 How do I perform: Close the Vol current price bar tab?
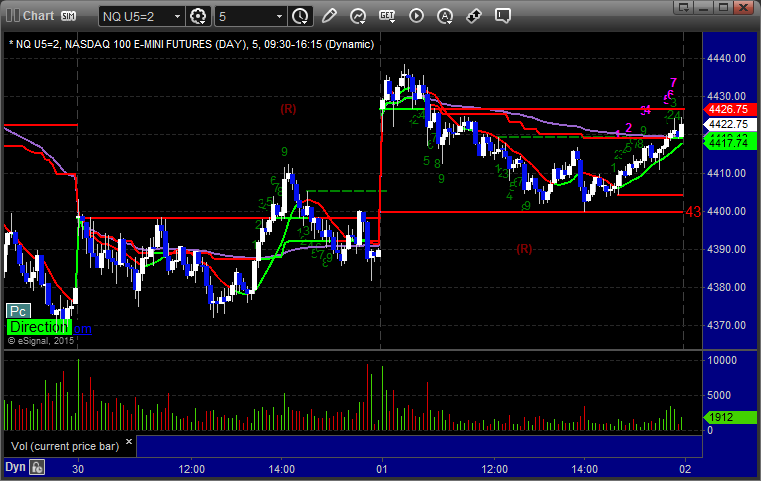click(x=129, y=442)
